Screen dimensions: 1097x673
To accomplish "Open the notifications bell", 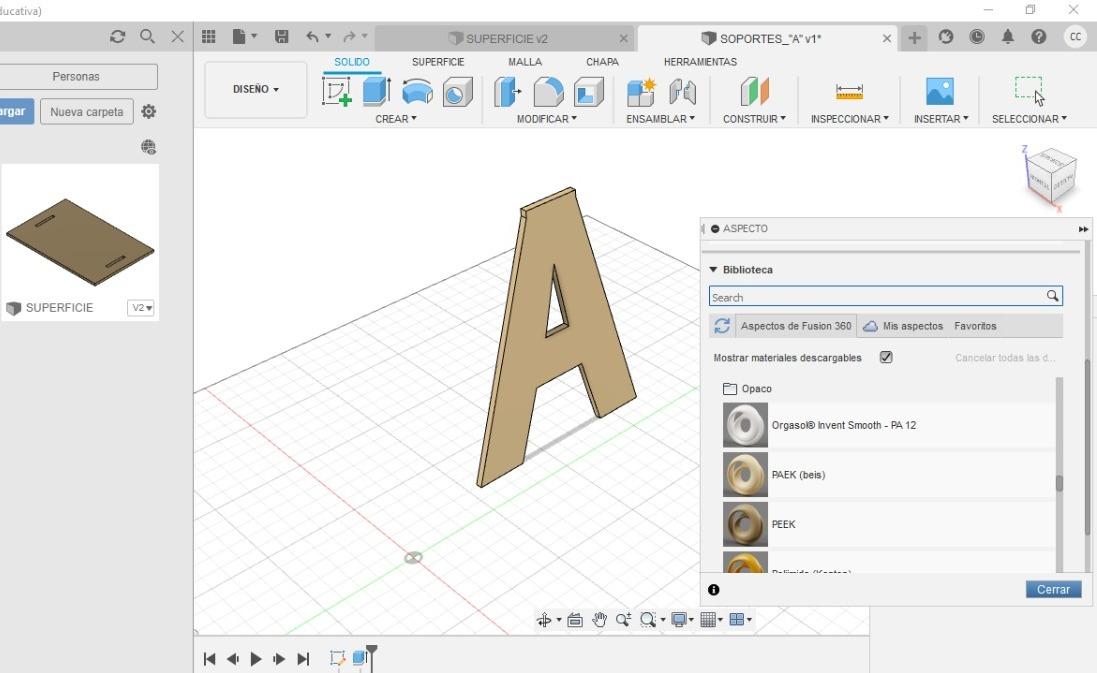I will [1007, 37].
